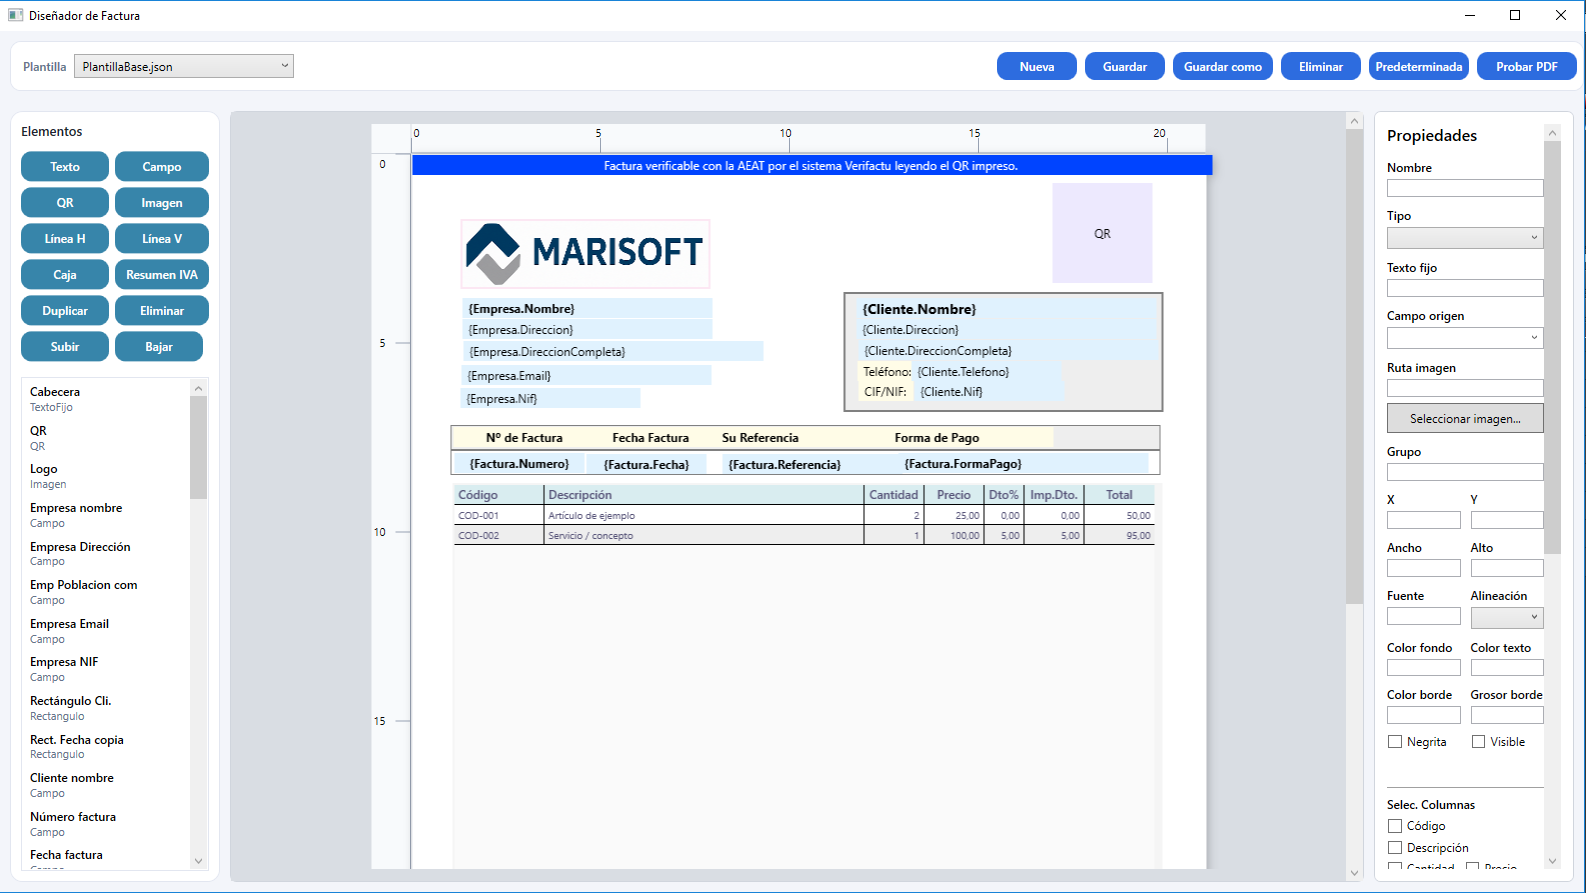Add an Imagen element

(x=162, y=203)
